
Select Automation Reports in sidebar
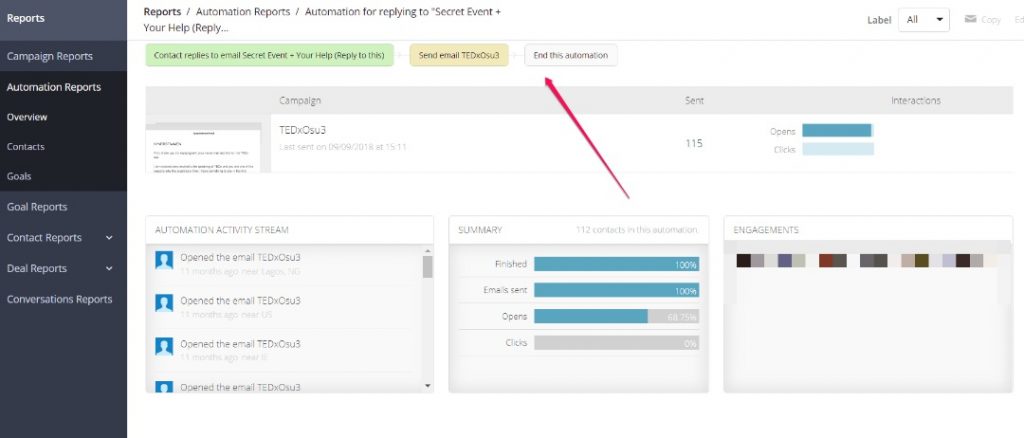click(54, 87)
